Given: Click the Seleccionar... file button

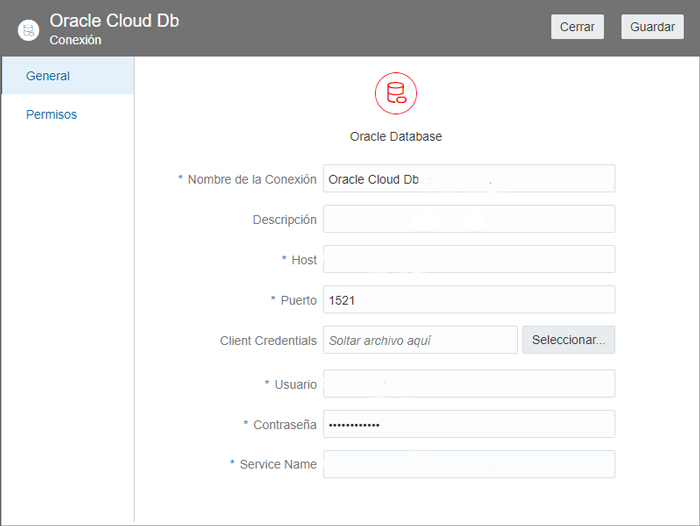Looking at the screenshot, I should 568,340.
